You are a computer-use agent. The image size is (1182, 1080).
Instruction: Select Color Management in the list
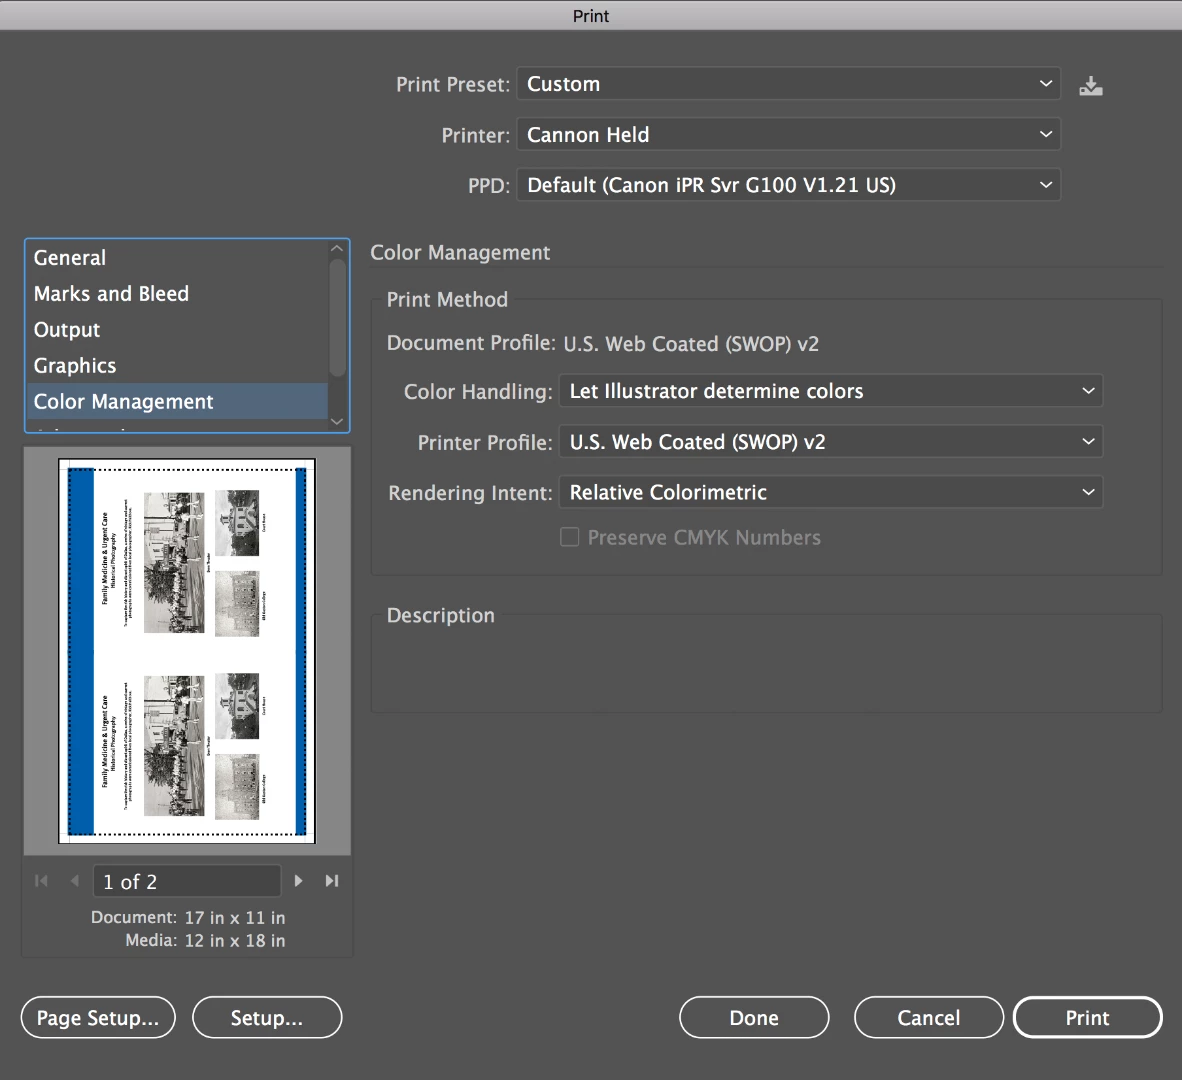(x=177, y=401)
